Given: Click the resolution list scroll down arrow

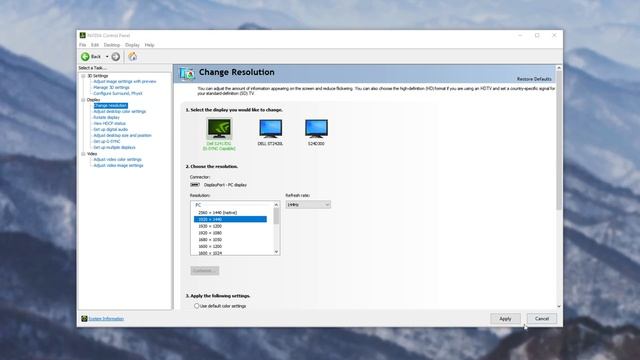Looking at the screenshot, I should click(x=276, y=252).
